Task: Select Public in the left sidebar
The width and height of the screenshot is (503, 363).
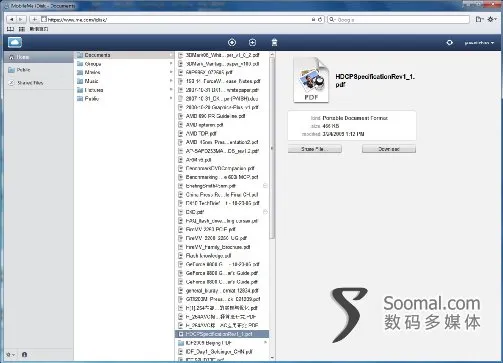Action: coord(39,70)
